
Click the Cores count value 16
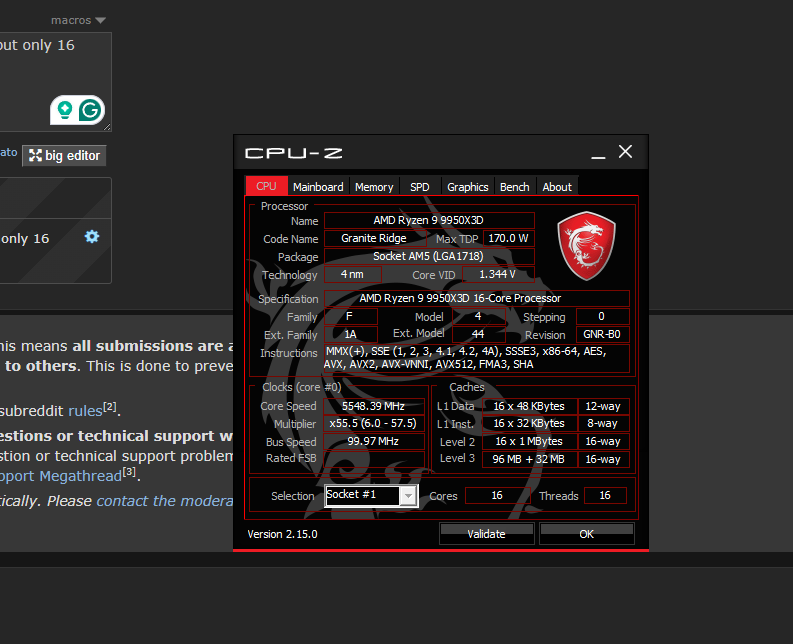(x=498, y=495)
